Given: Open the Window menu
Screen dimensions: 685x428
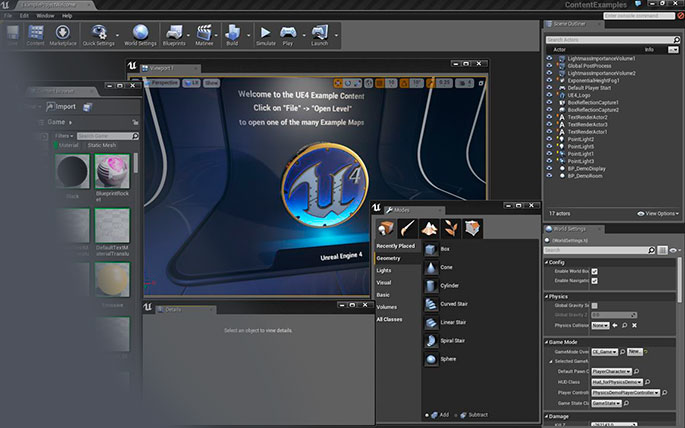Looking at the screenshot, I should [45, 16].
